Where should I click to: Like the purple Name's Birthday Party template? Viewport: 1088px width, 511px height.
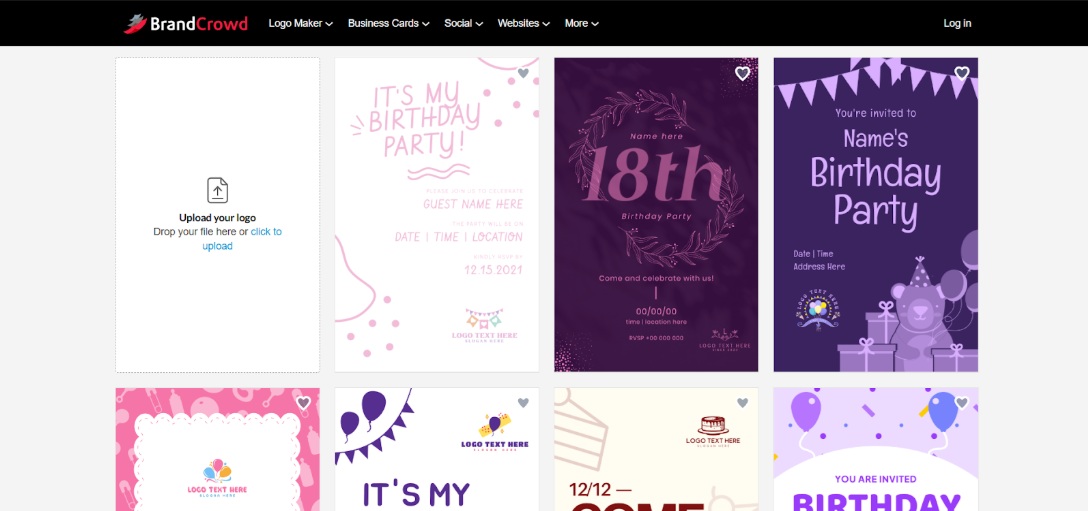pos(962,73)
